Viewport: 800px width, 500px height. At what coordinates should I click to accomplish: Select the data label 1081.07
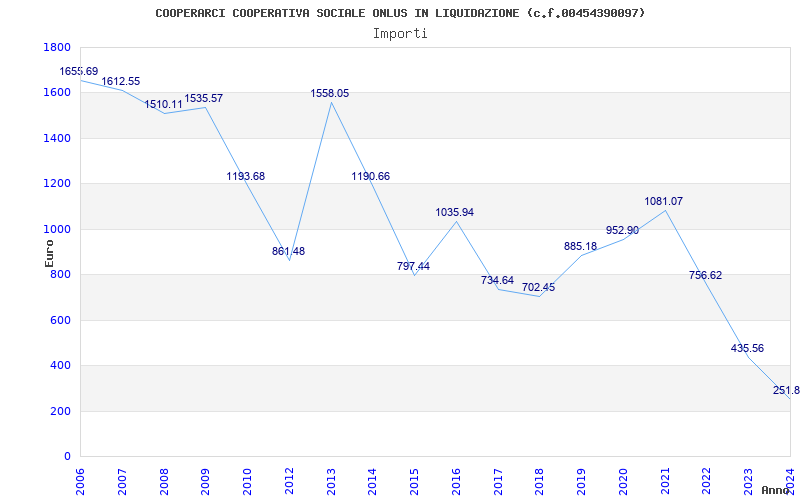[663, 202]
